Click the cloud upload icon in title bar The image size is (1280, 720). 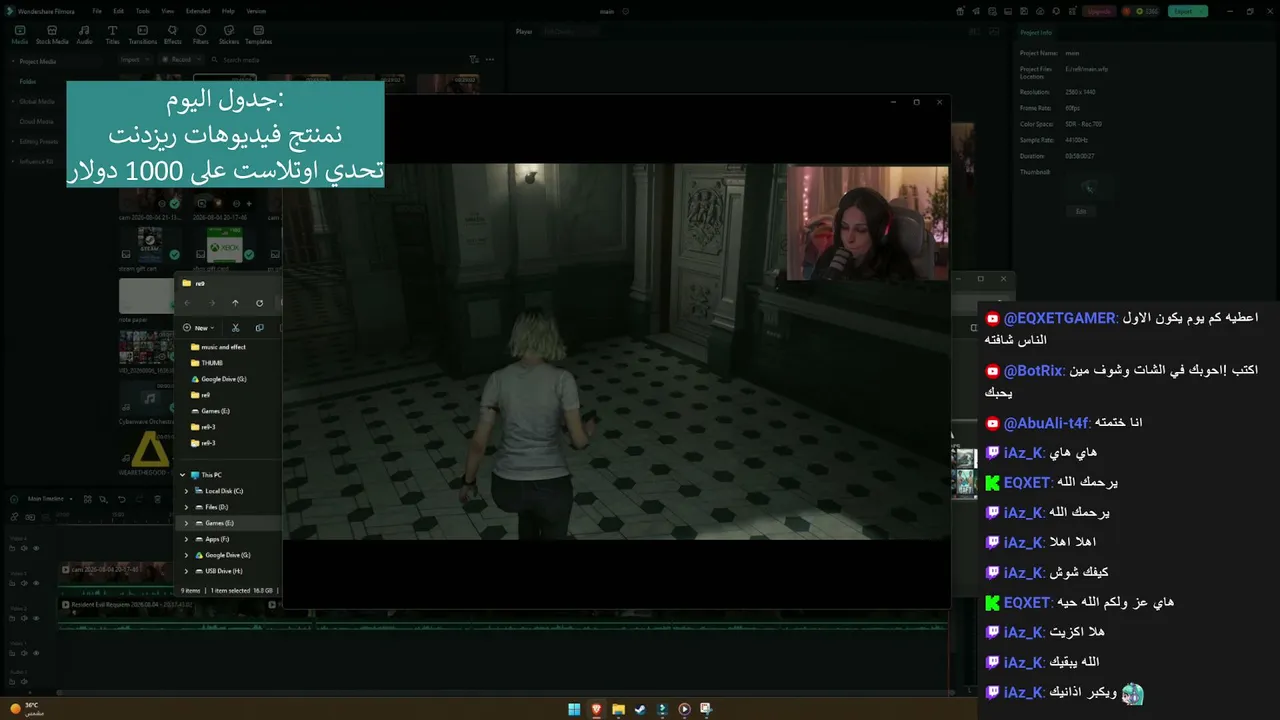pos(1040,11)
